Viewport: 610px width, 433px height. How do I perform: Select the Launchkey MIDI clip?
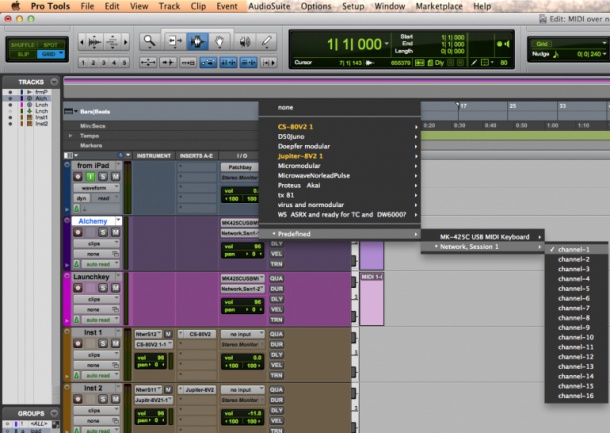pyautogui.click(x=372, y=299)
